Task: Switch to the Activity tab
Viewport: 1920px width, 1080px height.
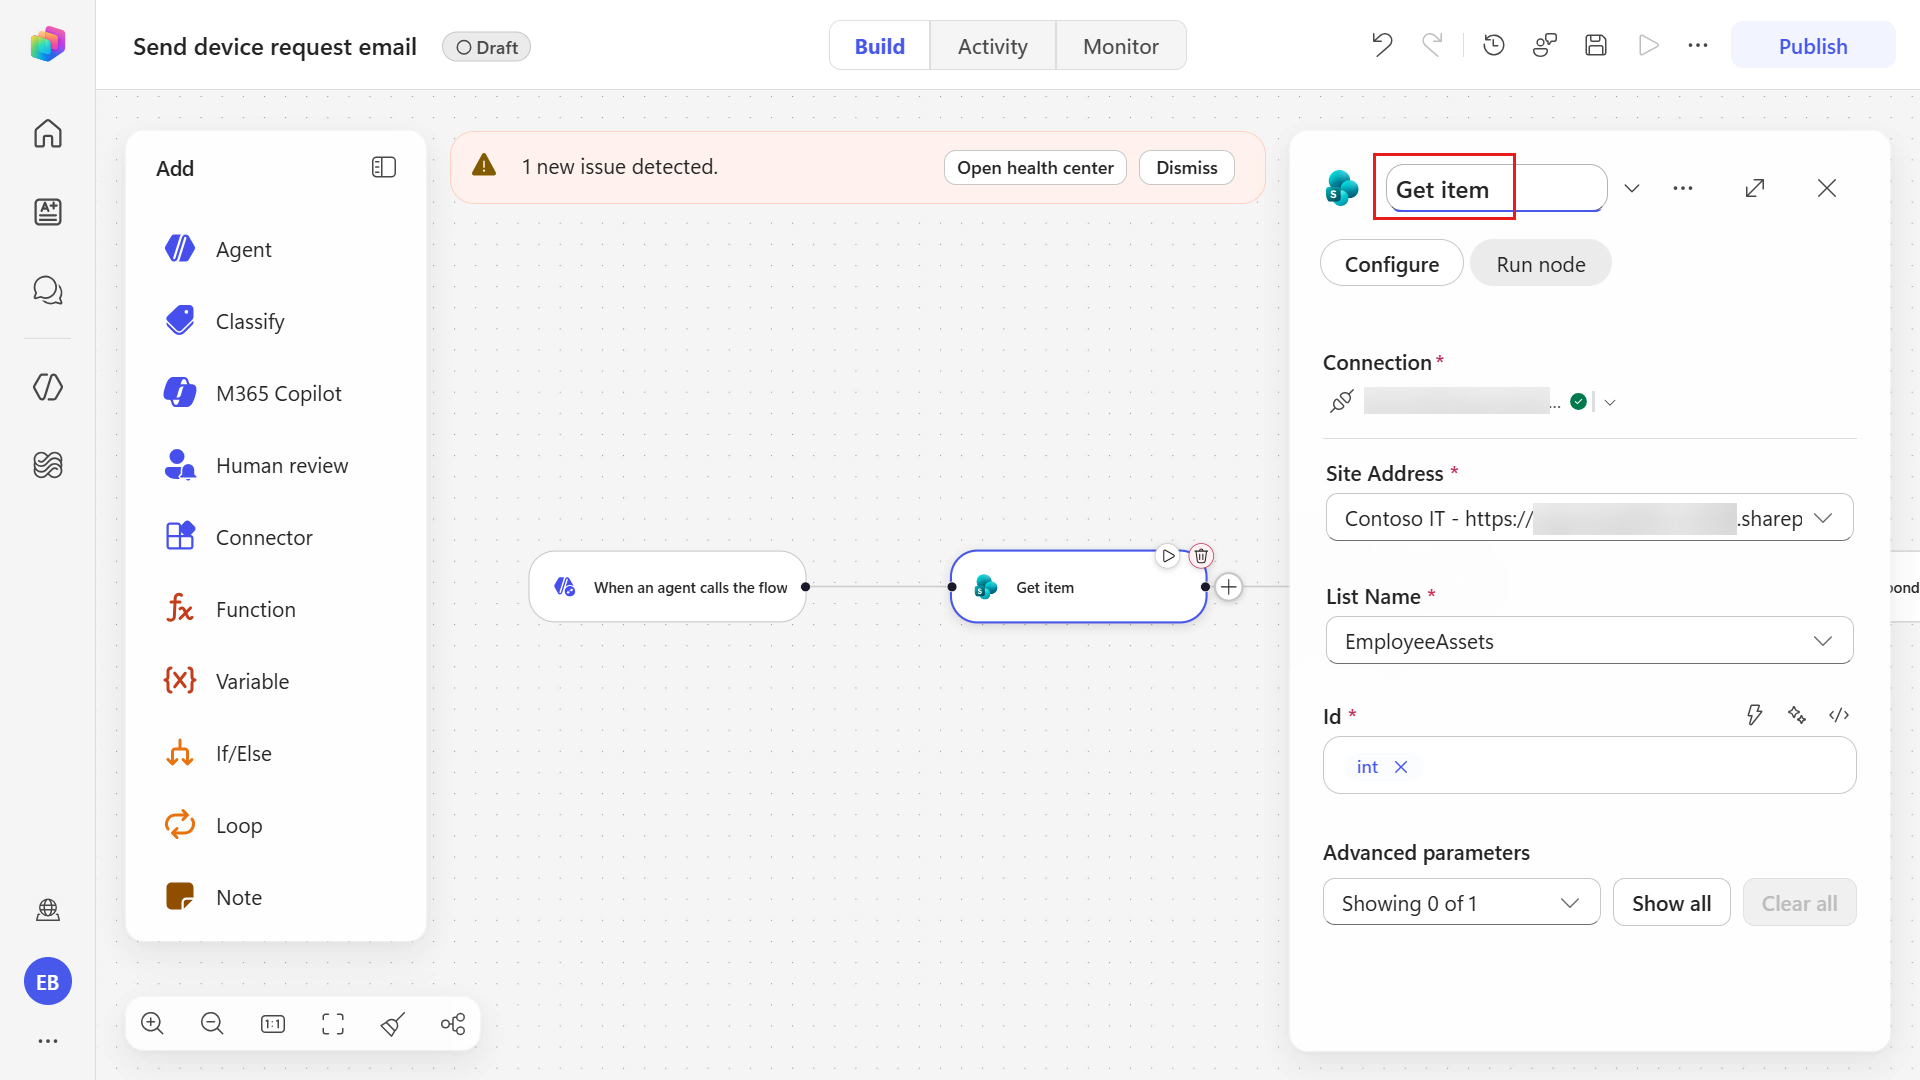Action: coord(992,46)
